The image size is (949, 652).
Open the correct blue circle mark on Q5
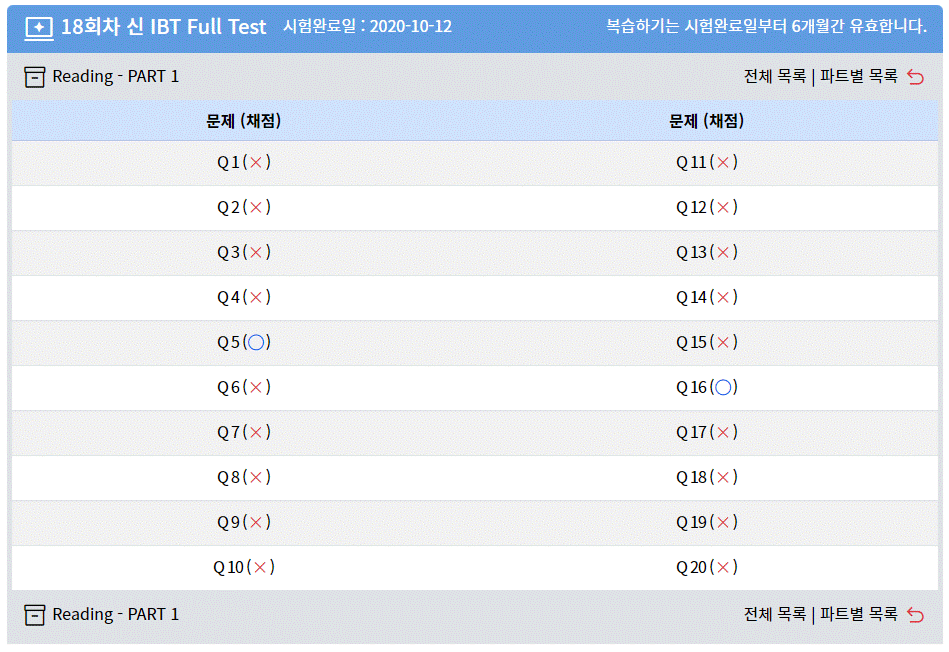click(256, 343)
